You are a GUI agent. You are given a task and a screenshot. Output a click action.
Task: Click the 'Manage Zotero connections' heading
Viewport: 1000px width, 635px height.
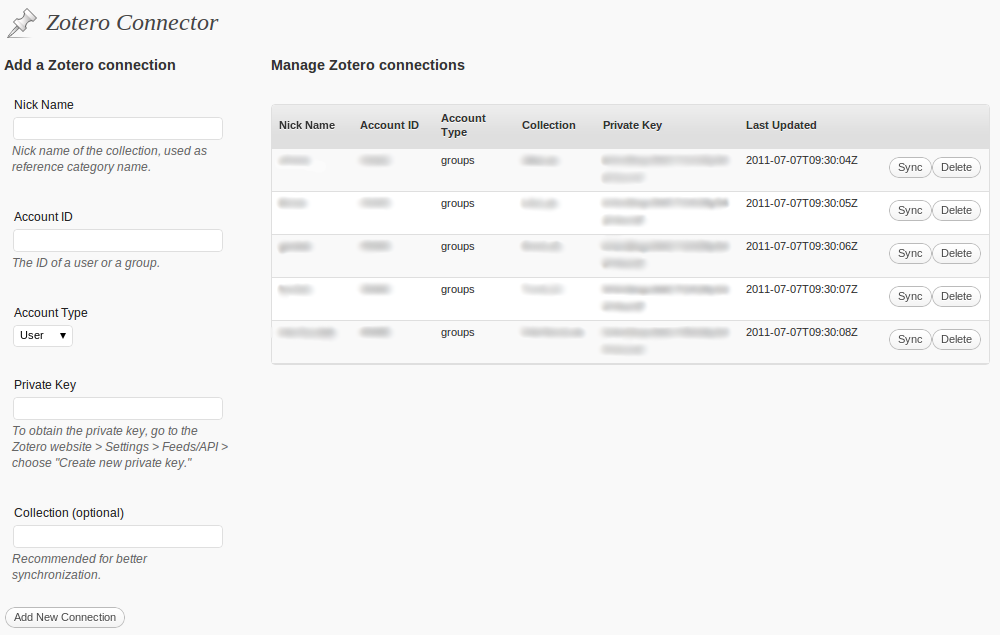[x=368, y=65]
